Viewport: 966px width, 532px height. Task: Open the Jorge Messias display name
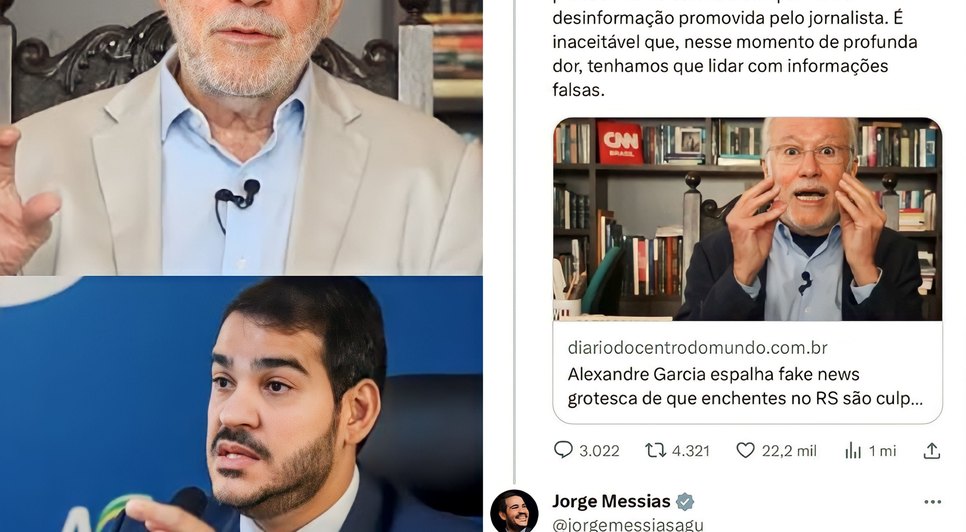coord(611,501)
